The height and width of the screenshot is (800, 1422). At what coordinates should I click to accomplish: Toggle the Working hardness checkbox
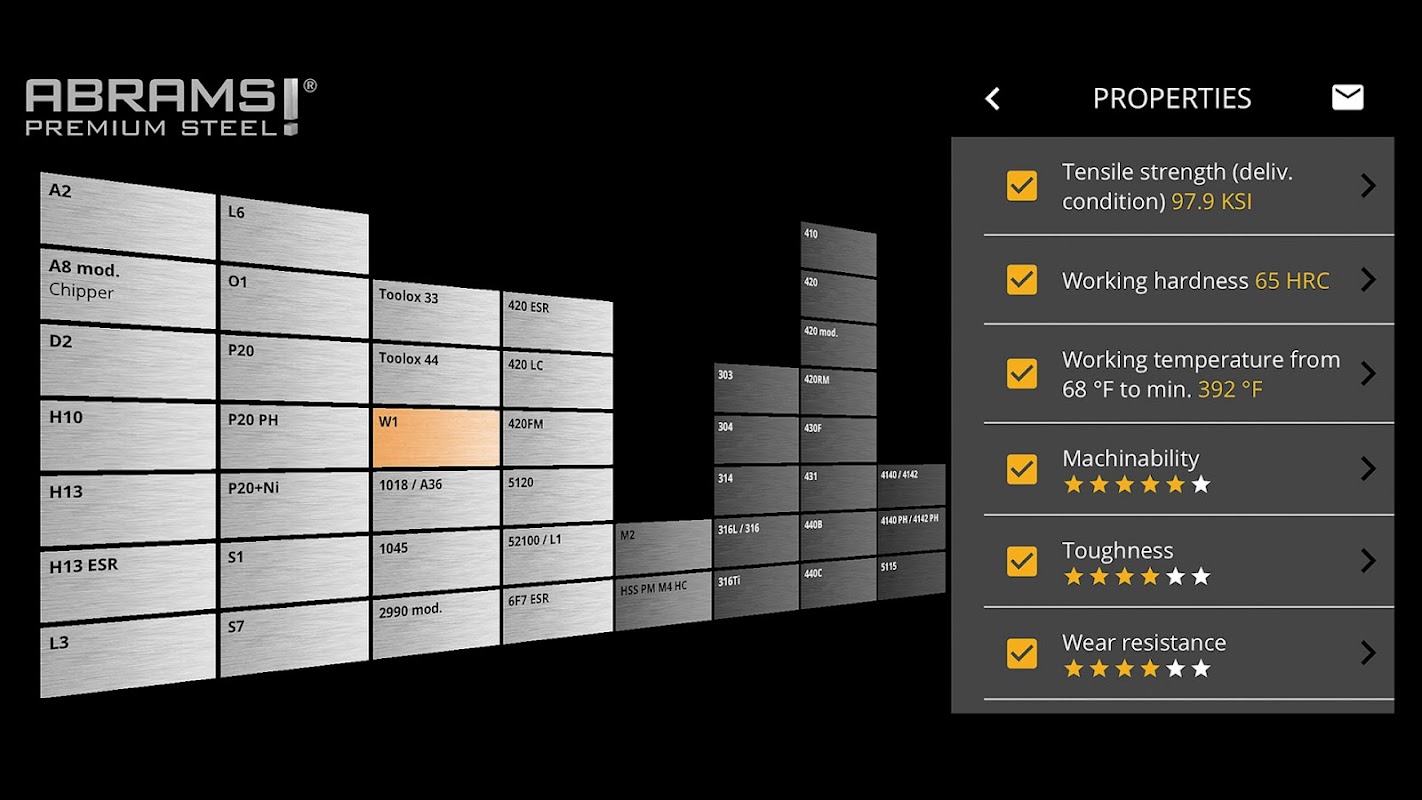1021,280
